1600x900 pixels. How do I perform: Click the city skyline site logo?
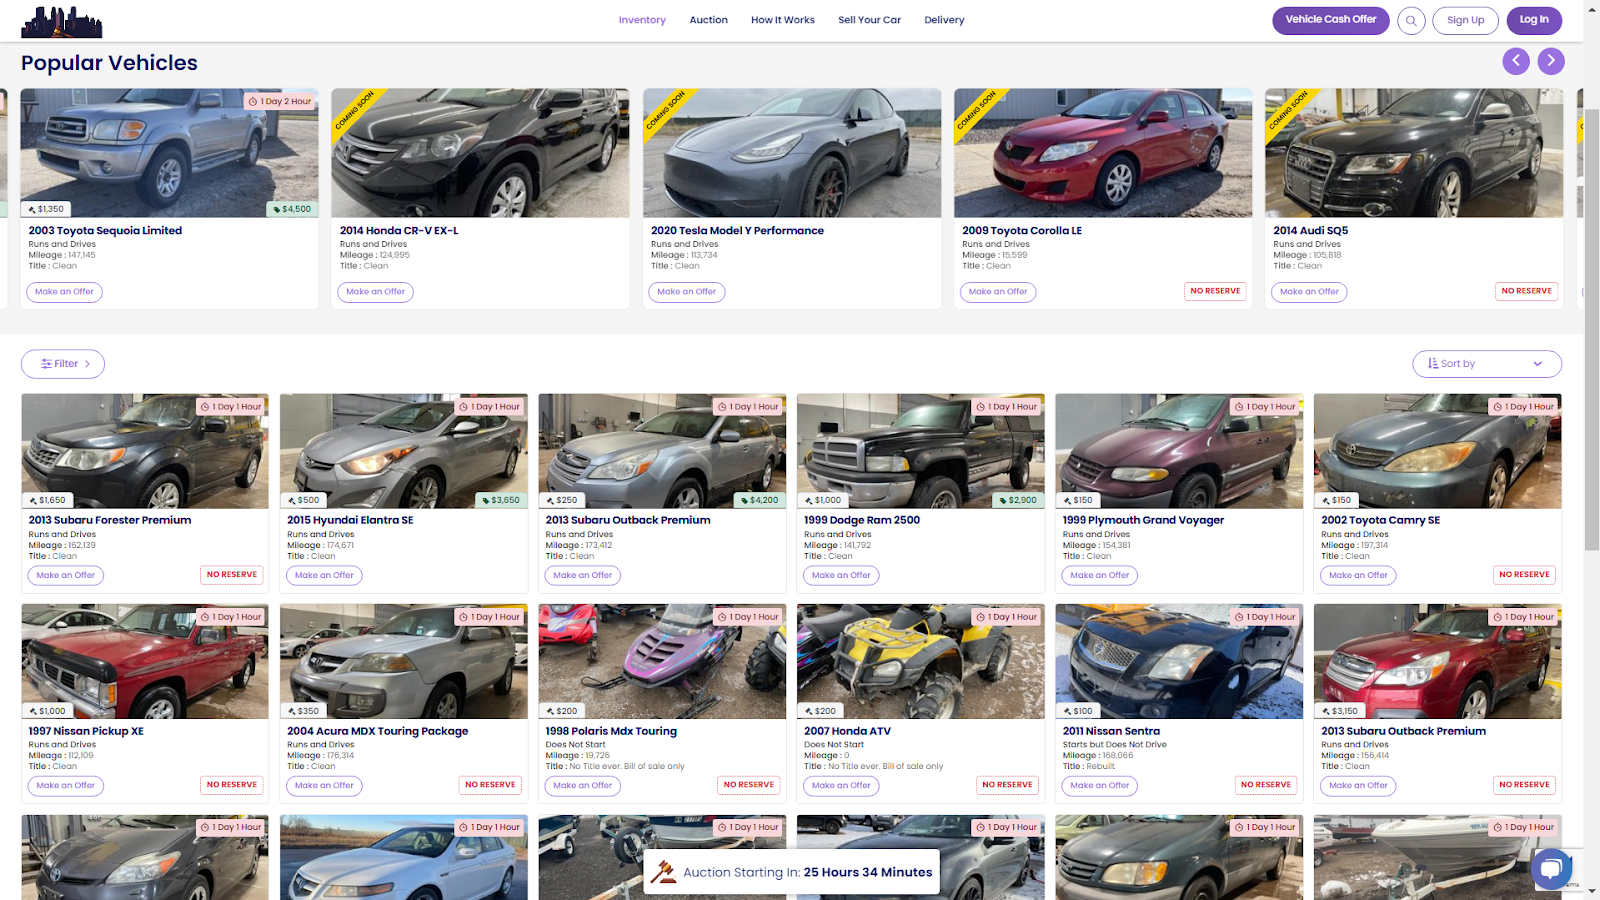click(62, 21)
